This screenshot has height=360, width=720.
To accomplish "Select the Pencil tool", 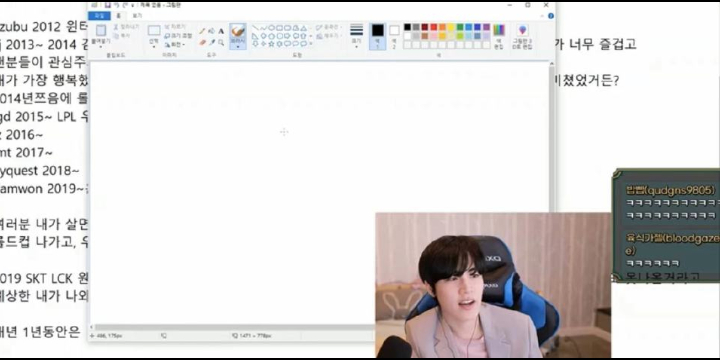I will (202, 31).
